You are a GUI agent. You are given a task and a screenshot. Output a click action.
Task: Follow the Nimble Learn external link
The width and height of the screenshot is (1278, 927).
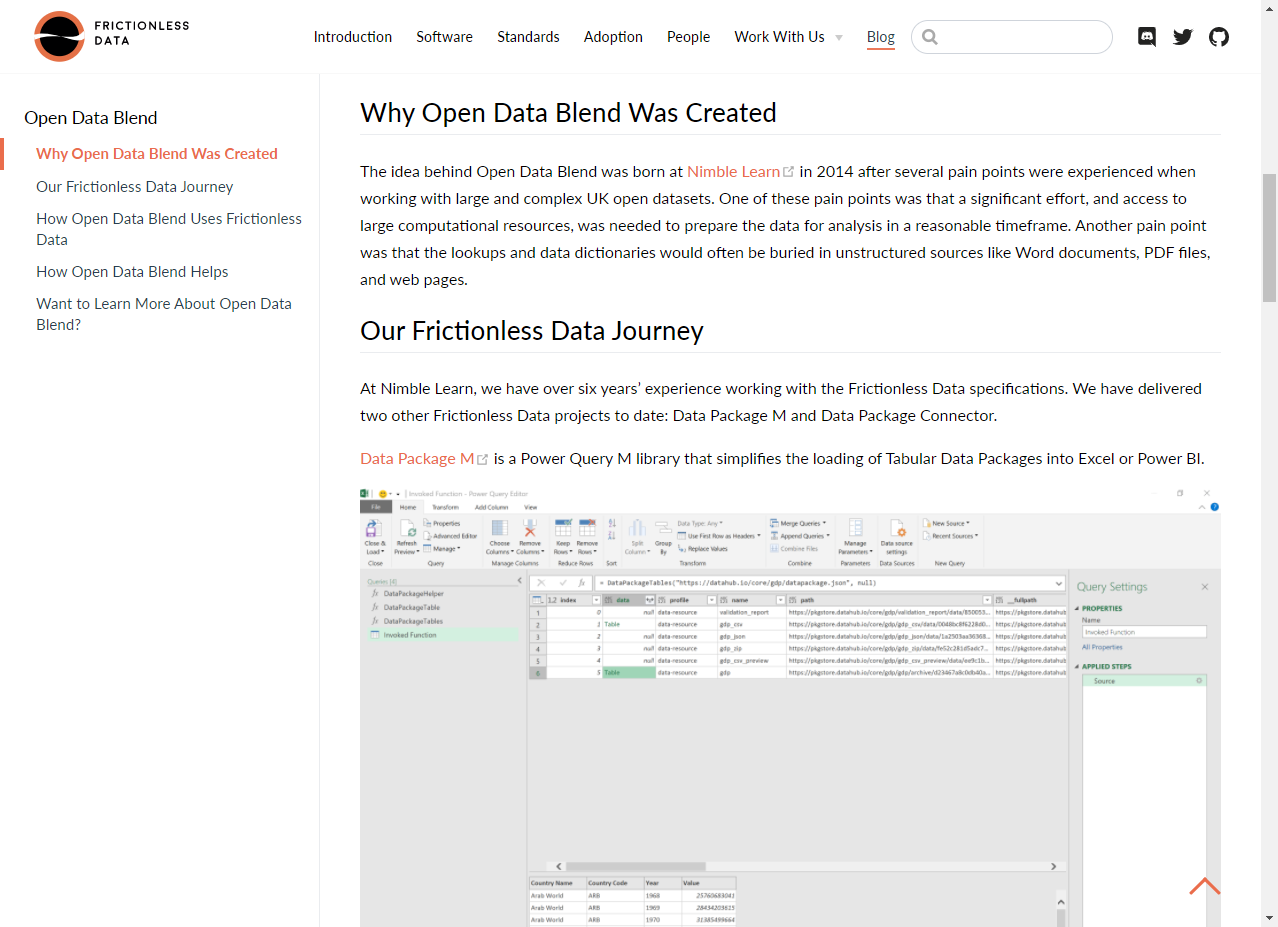pos(740,172)
